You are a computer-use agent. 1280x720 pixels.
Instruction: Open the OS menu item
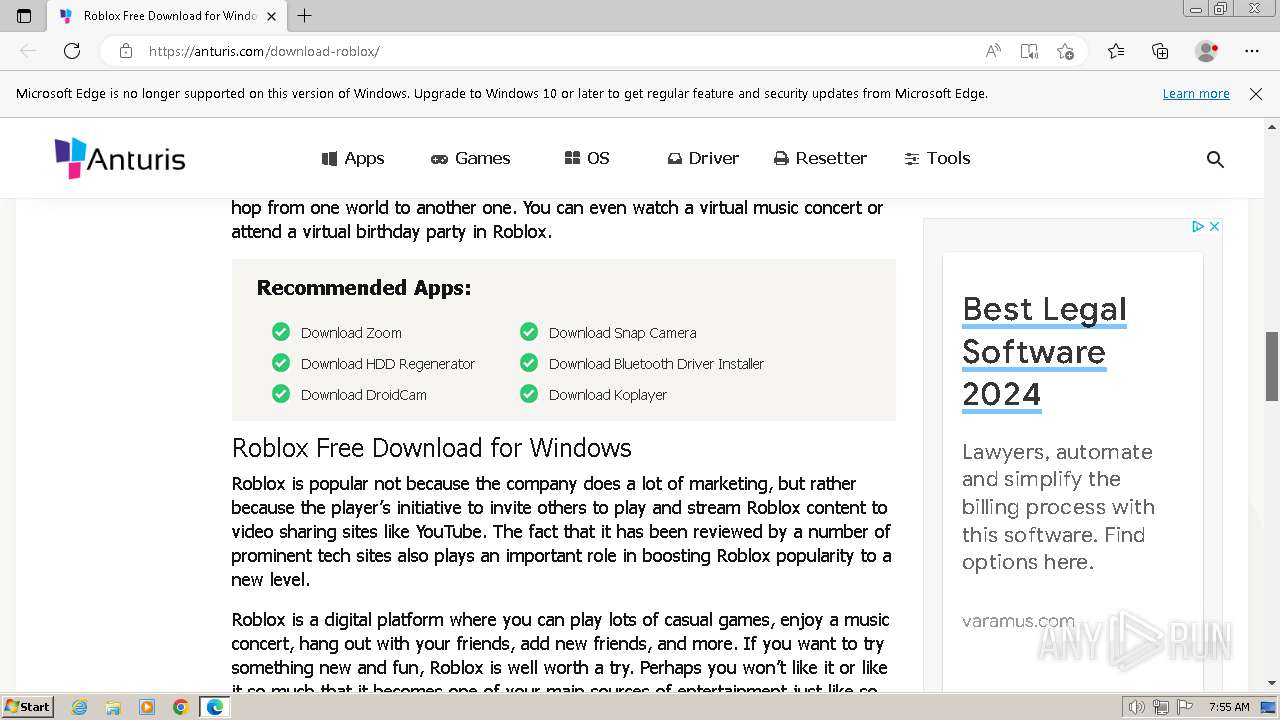coord(587,158)
